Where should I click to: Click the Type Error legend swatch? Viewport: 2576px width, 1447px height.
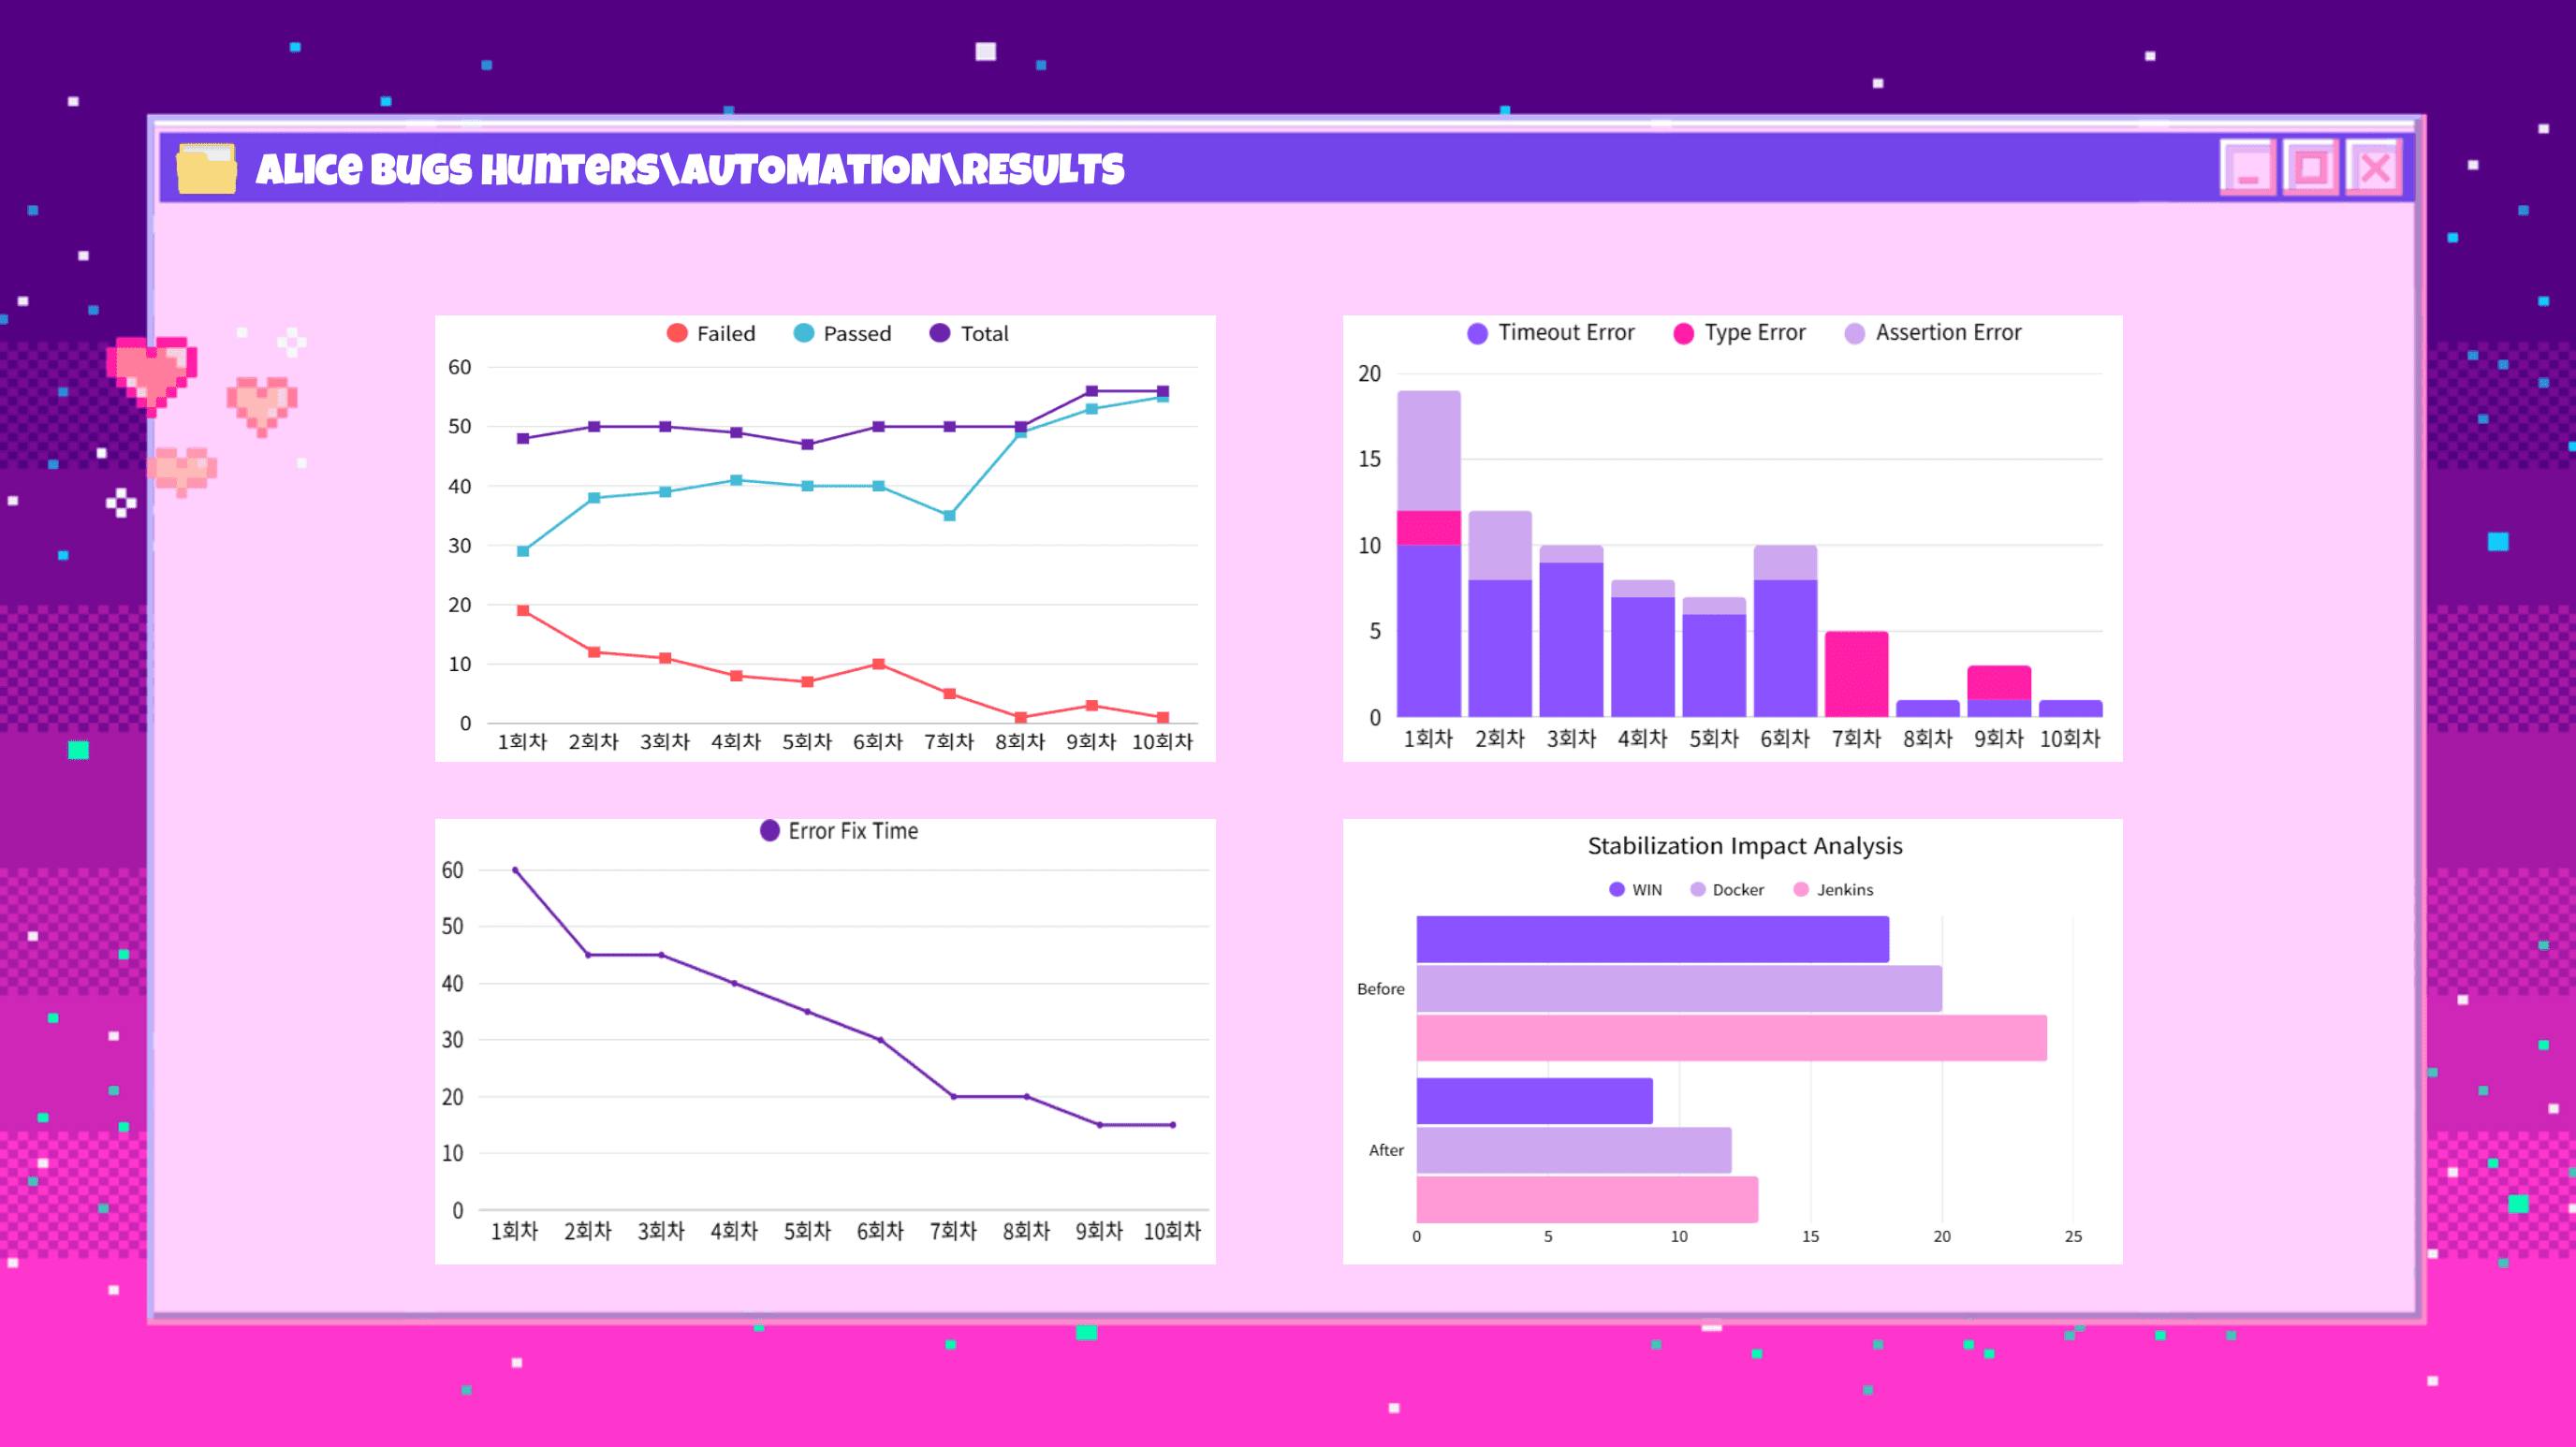point(1683,333)
